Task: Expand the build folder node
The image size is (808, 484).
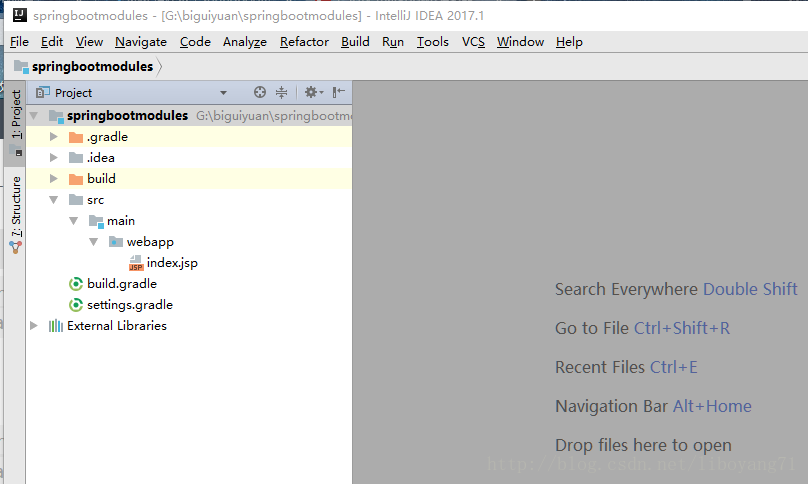Action: point(54,179)
